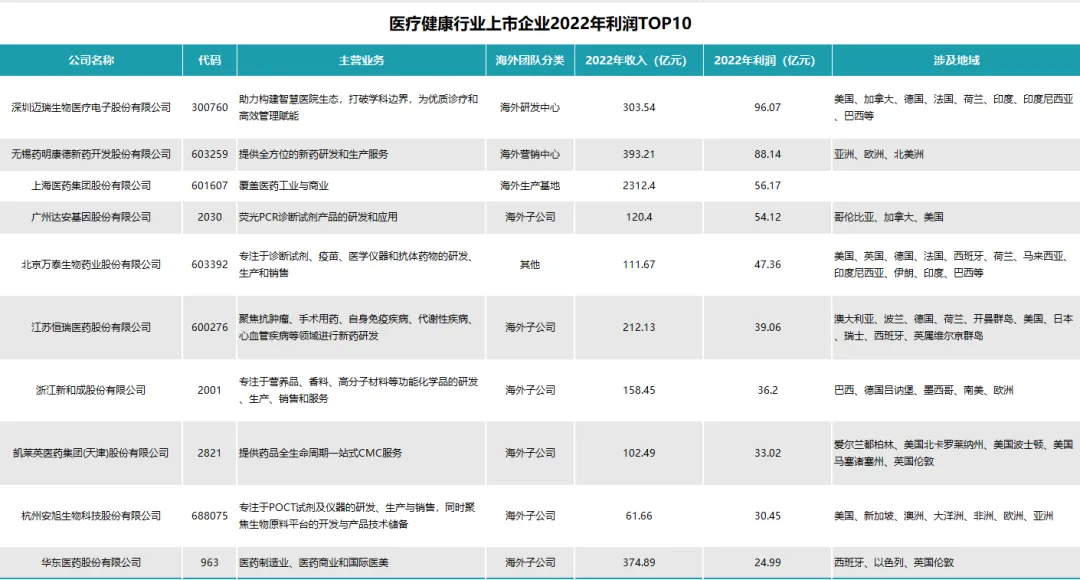
Task: Select company name 无锡药明康德新药开发股份有限公司
Action: [x=91, y=154]
